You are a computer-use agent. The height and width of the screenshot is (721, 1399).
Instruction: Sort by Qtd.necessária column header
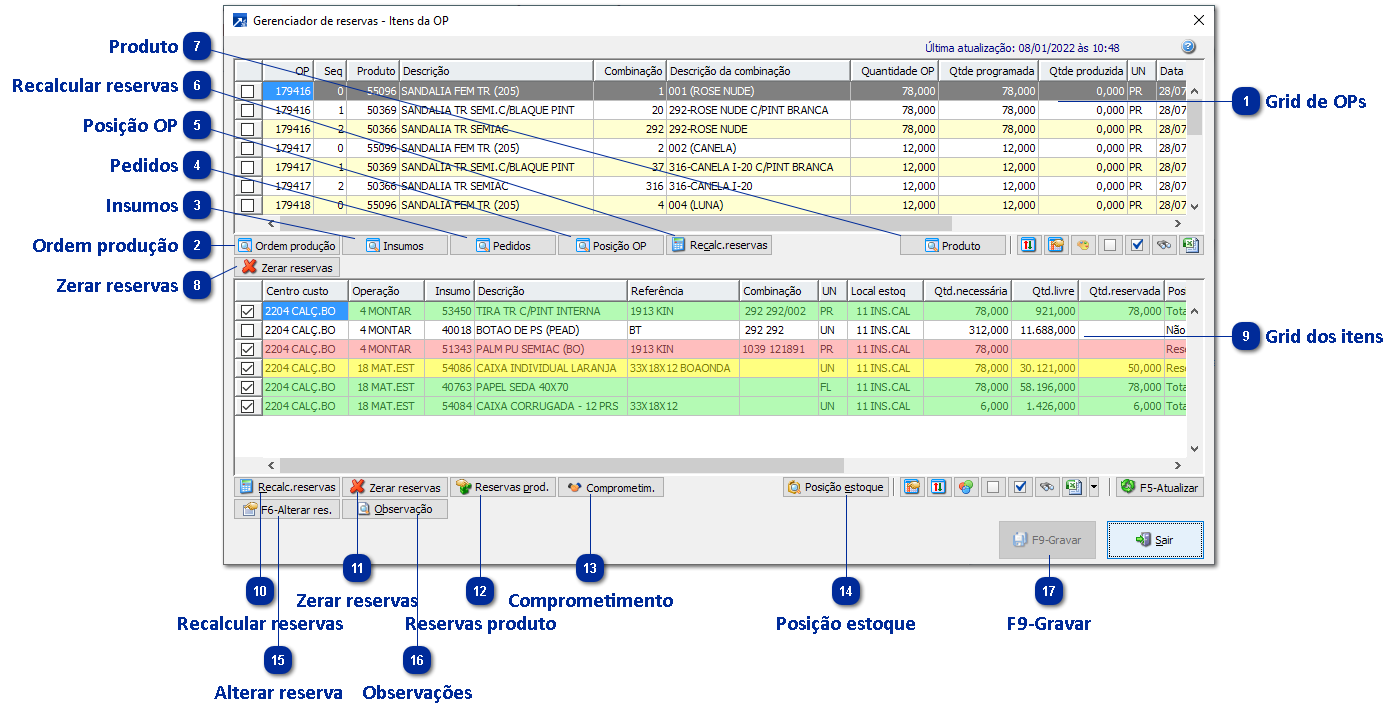click(966, 291)
